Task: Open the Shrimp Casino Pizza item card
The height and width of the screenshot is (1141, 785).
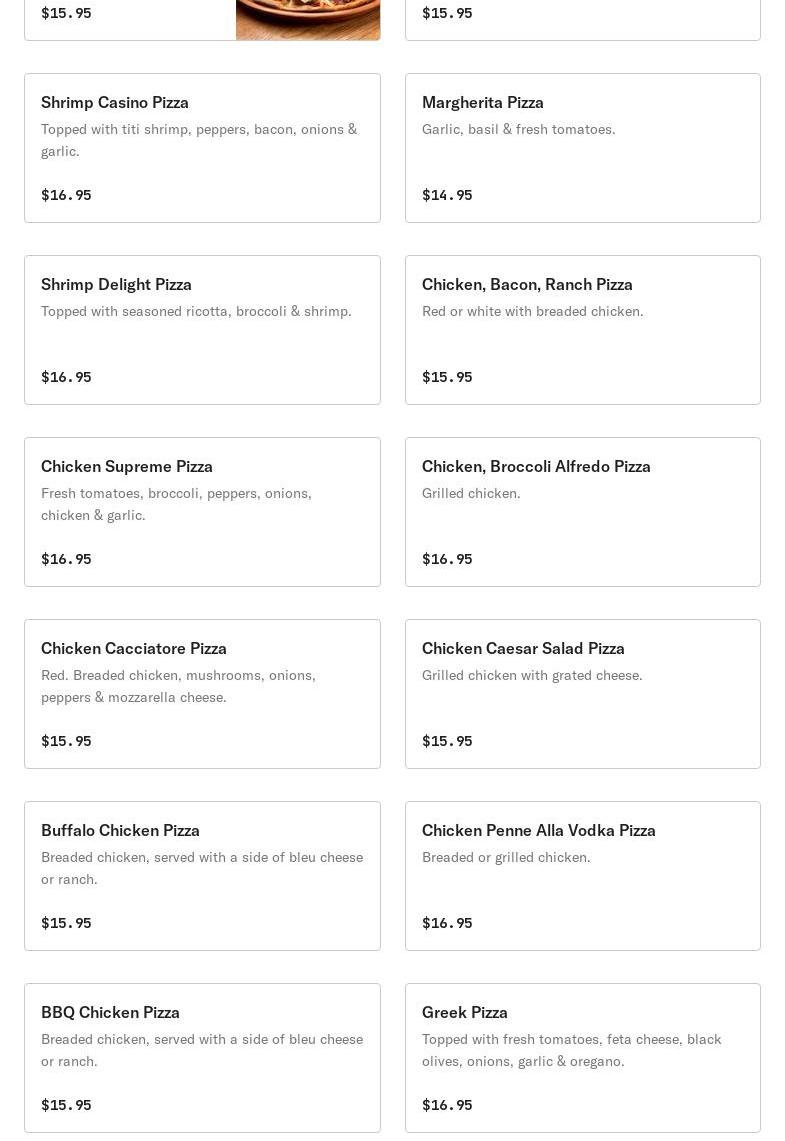Action: pyautogui.click(x=202, y=148)
